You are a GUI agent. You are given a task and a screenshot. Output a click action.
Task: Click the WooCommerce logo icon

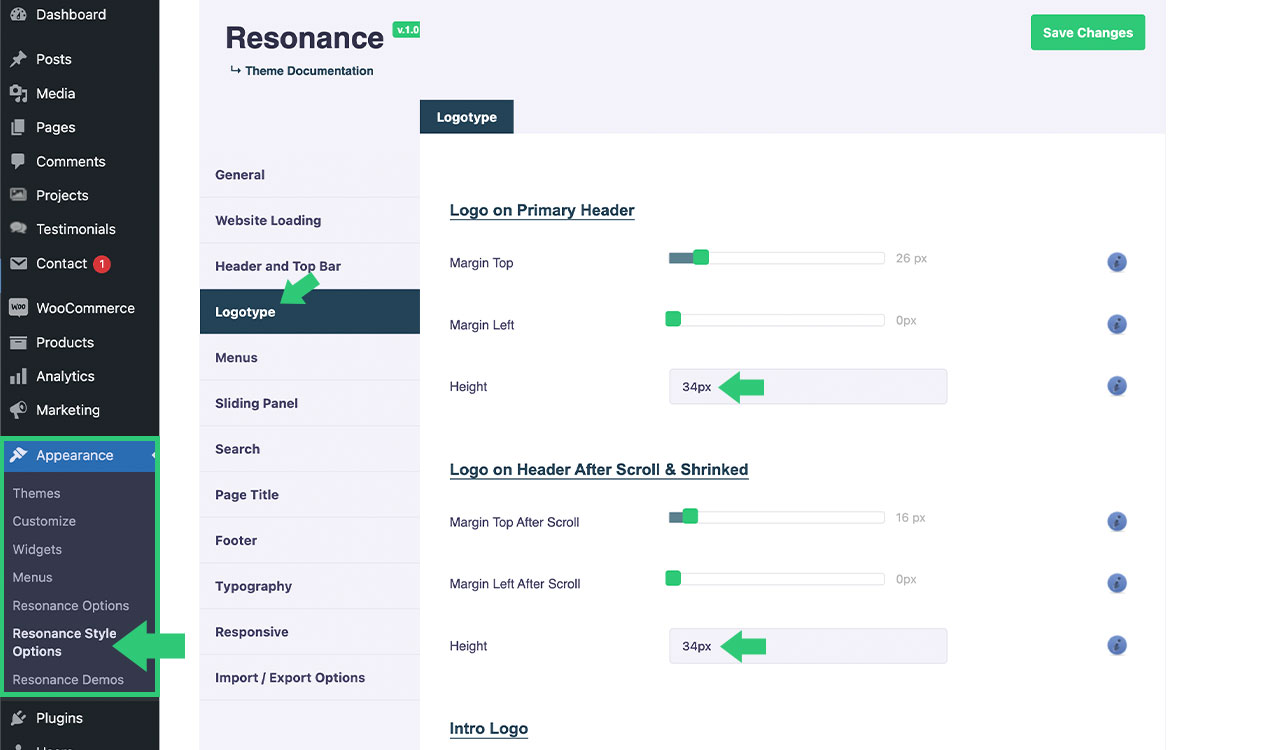18,308
